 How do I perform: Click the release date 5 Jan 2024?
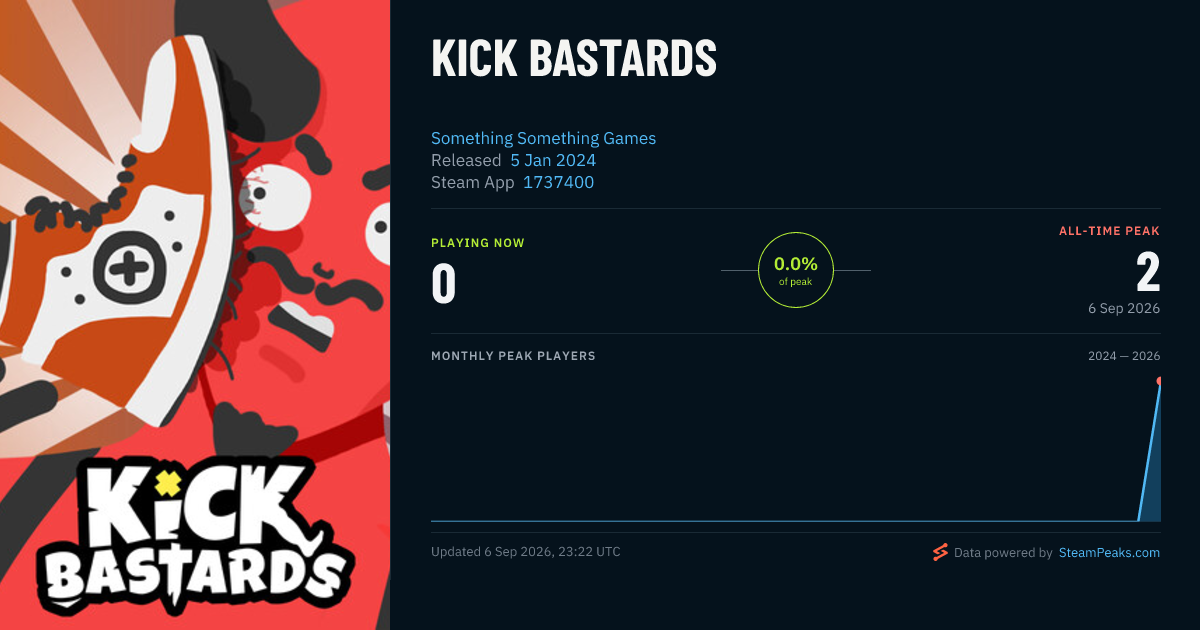553,160
